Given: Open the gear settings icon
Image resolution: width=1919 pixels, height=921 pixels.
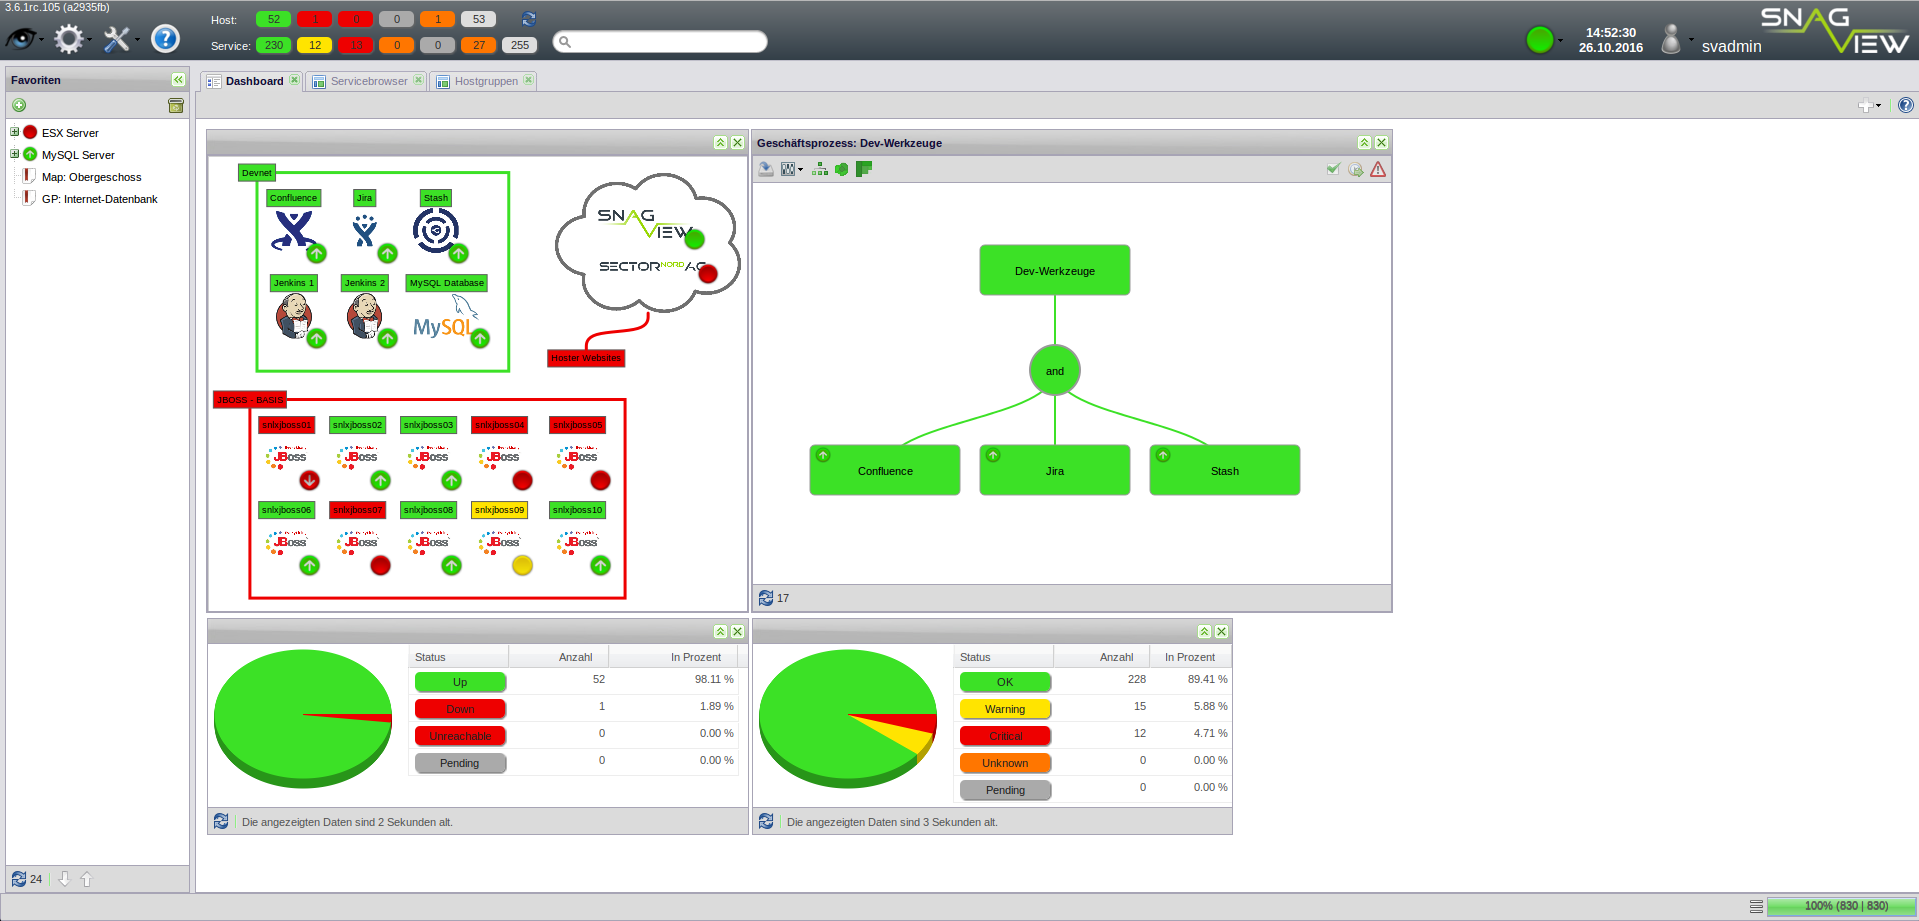Looking at the screenshot, I should (69, 39).
